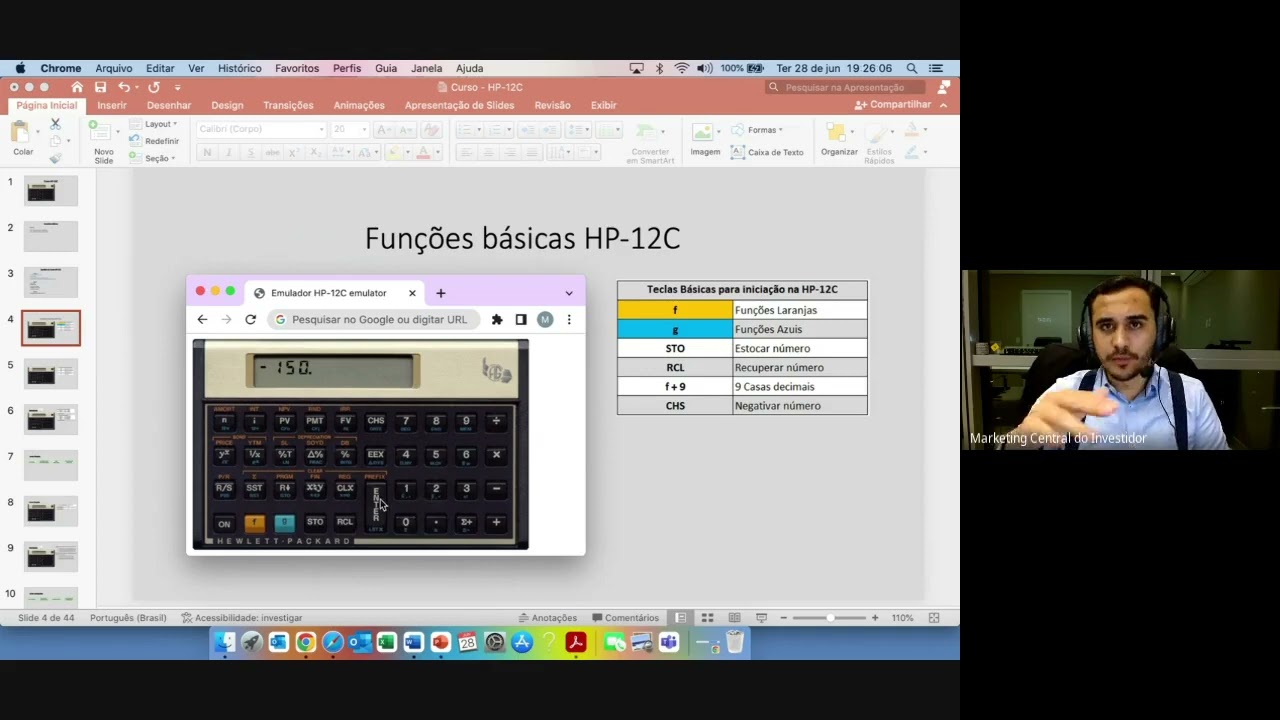Screen dimensions: 1280x720
Task: Toggle underline formatting
Action: 250,153
